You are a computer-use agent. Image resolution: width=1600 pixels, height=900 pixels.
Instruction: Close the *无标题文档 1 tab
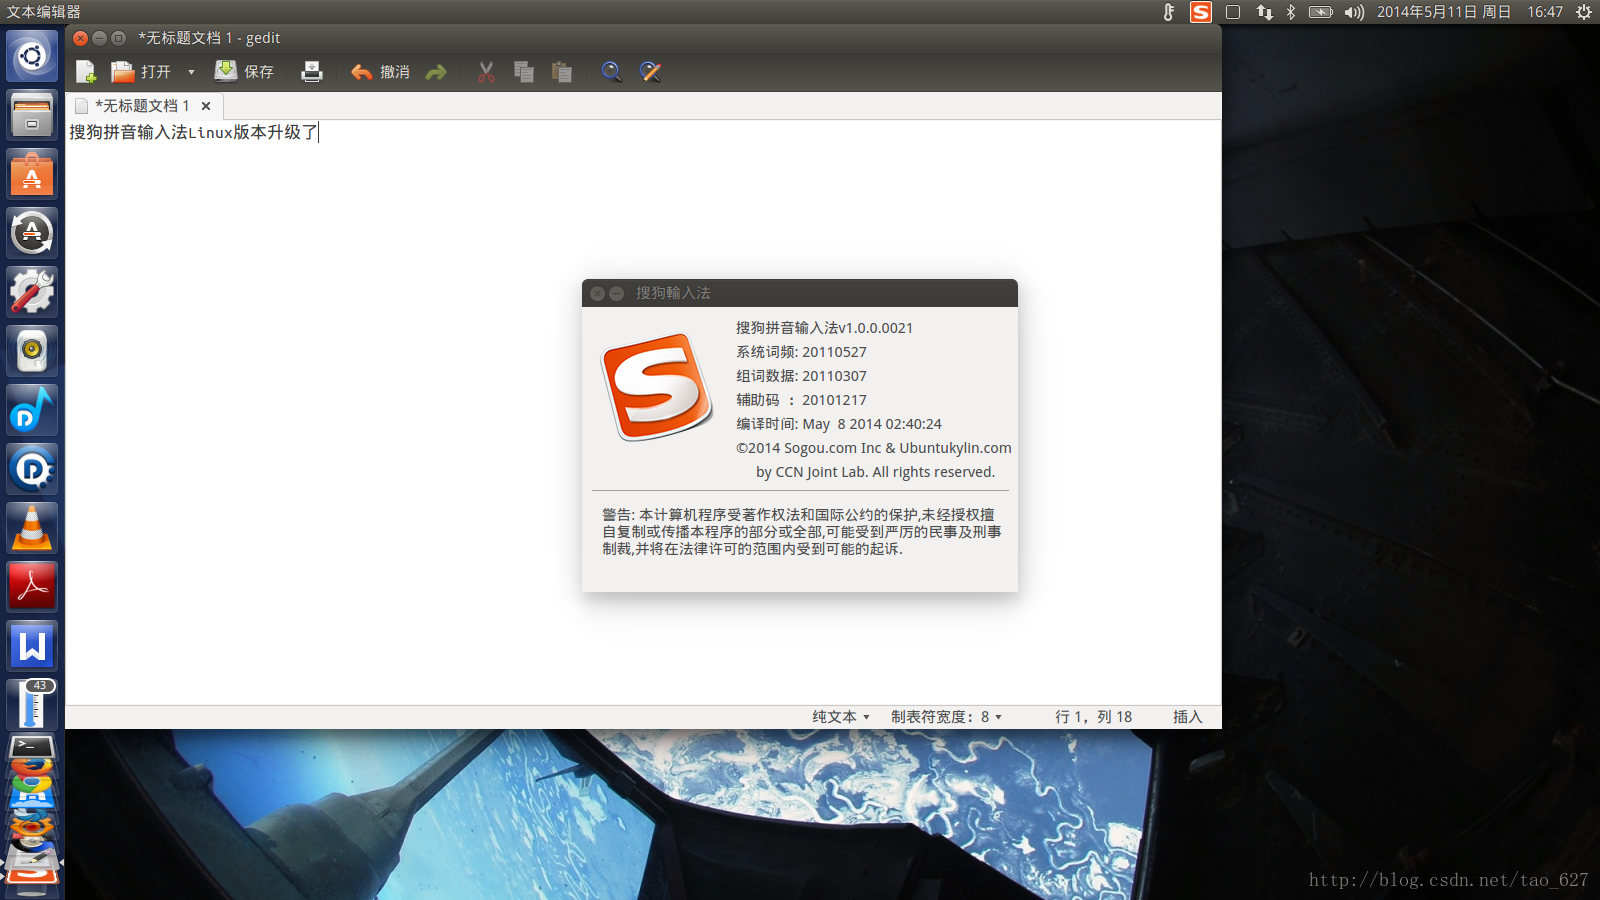(206, 106)
